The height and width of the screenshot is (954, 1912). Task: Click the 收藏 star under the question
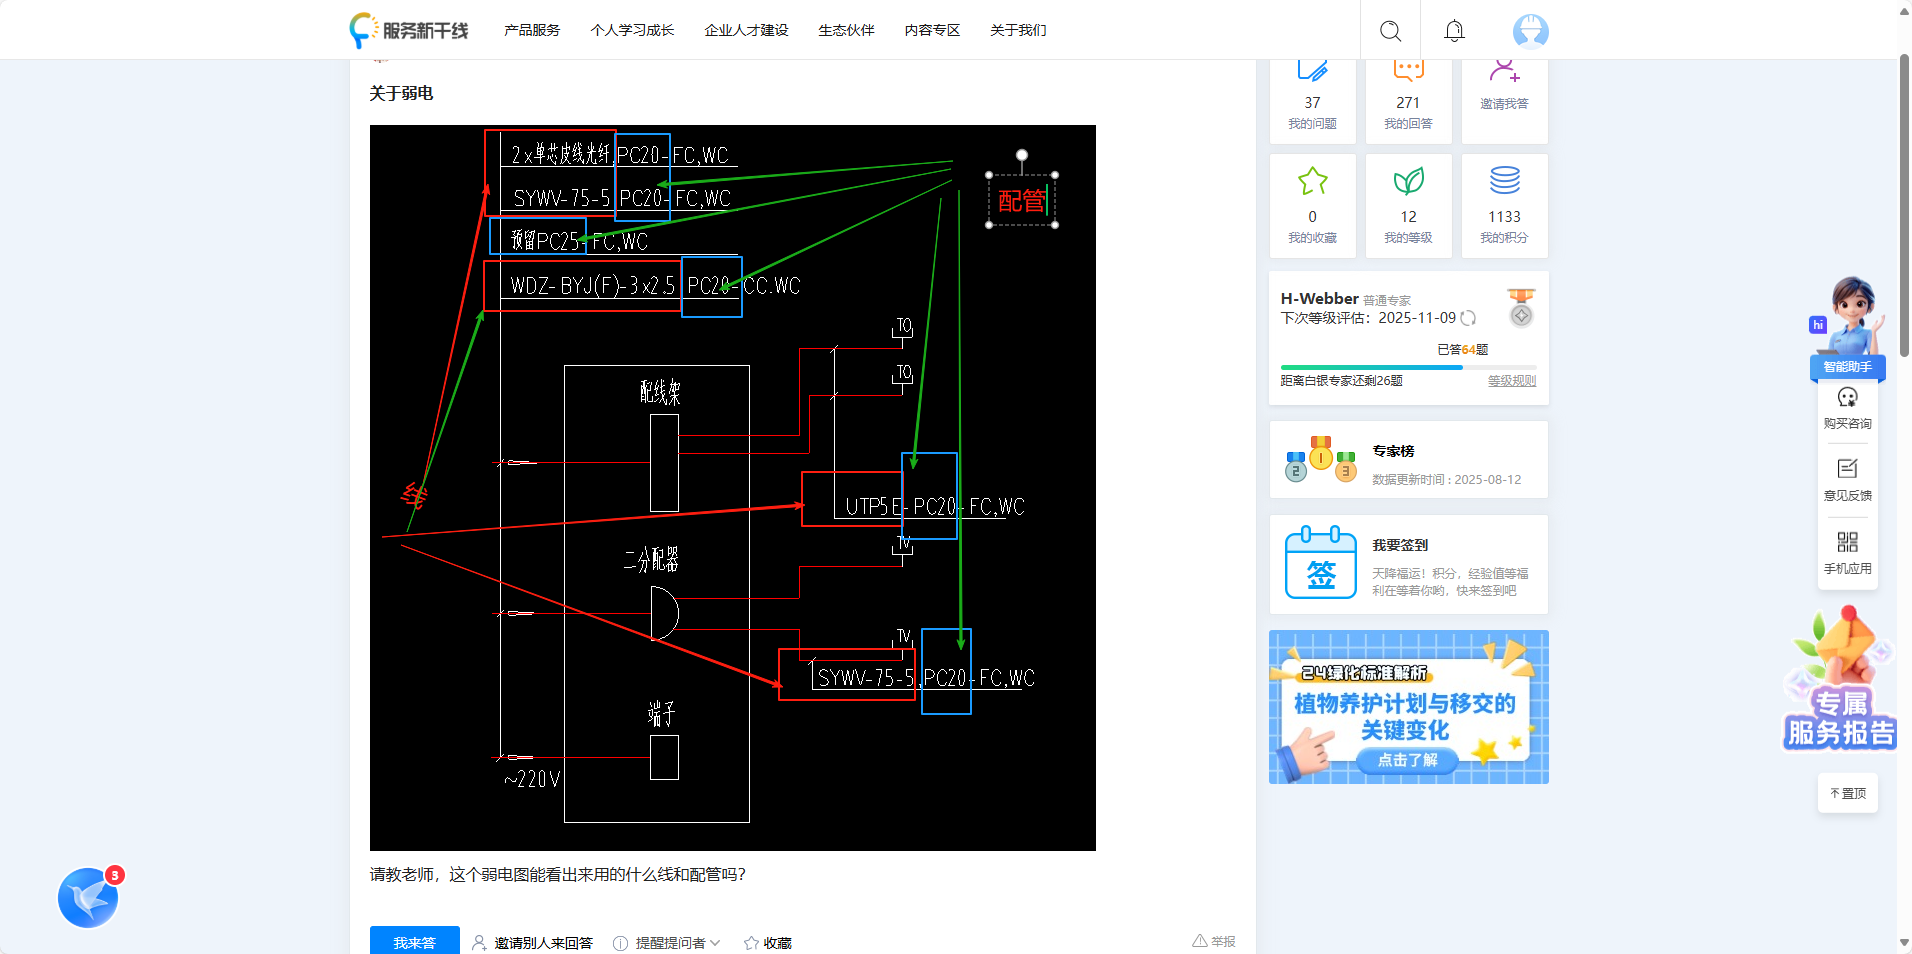(767, 943)
